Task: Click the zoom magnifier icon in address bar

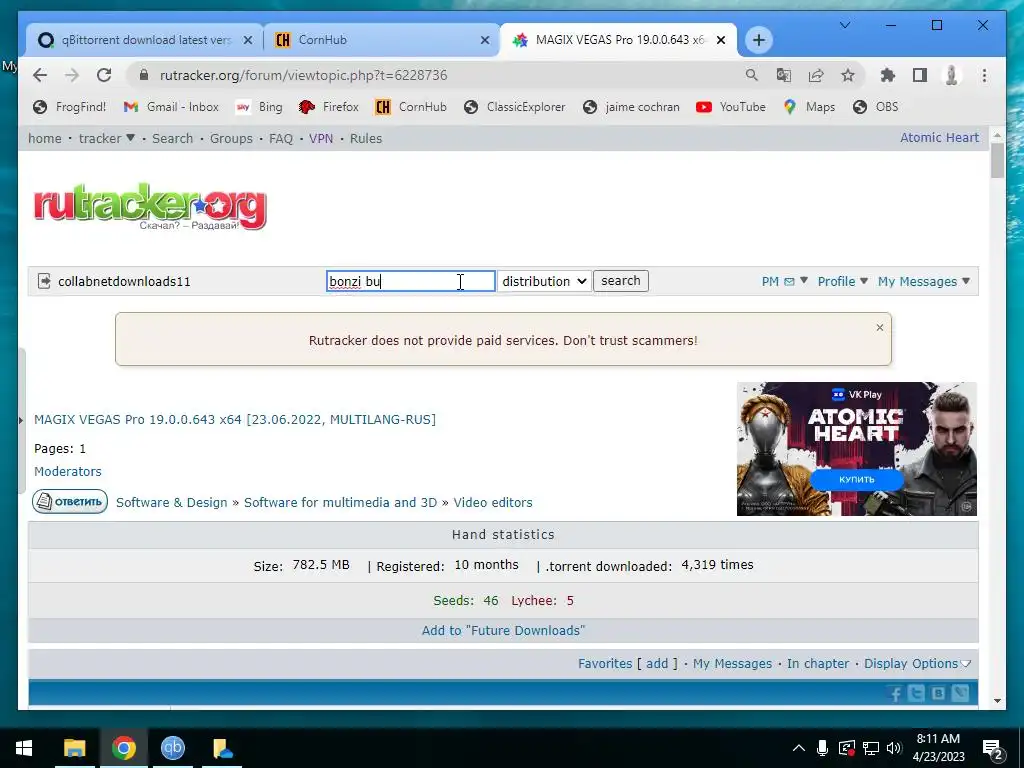Action: pos(752,75)
